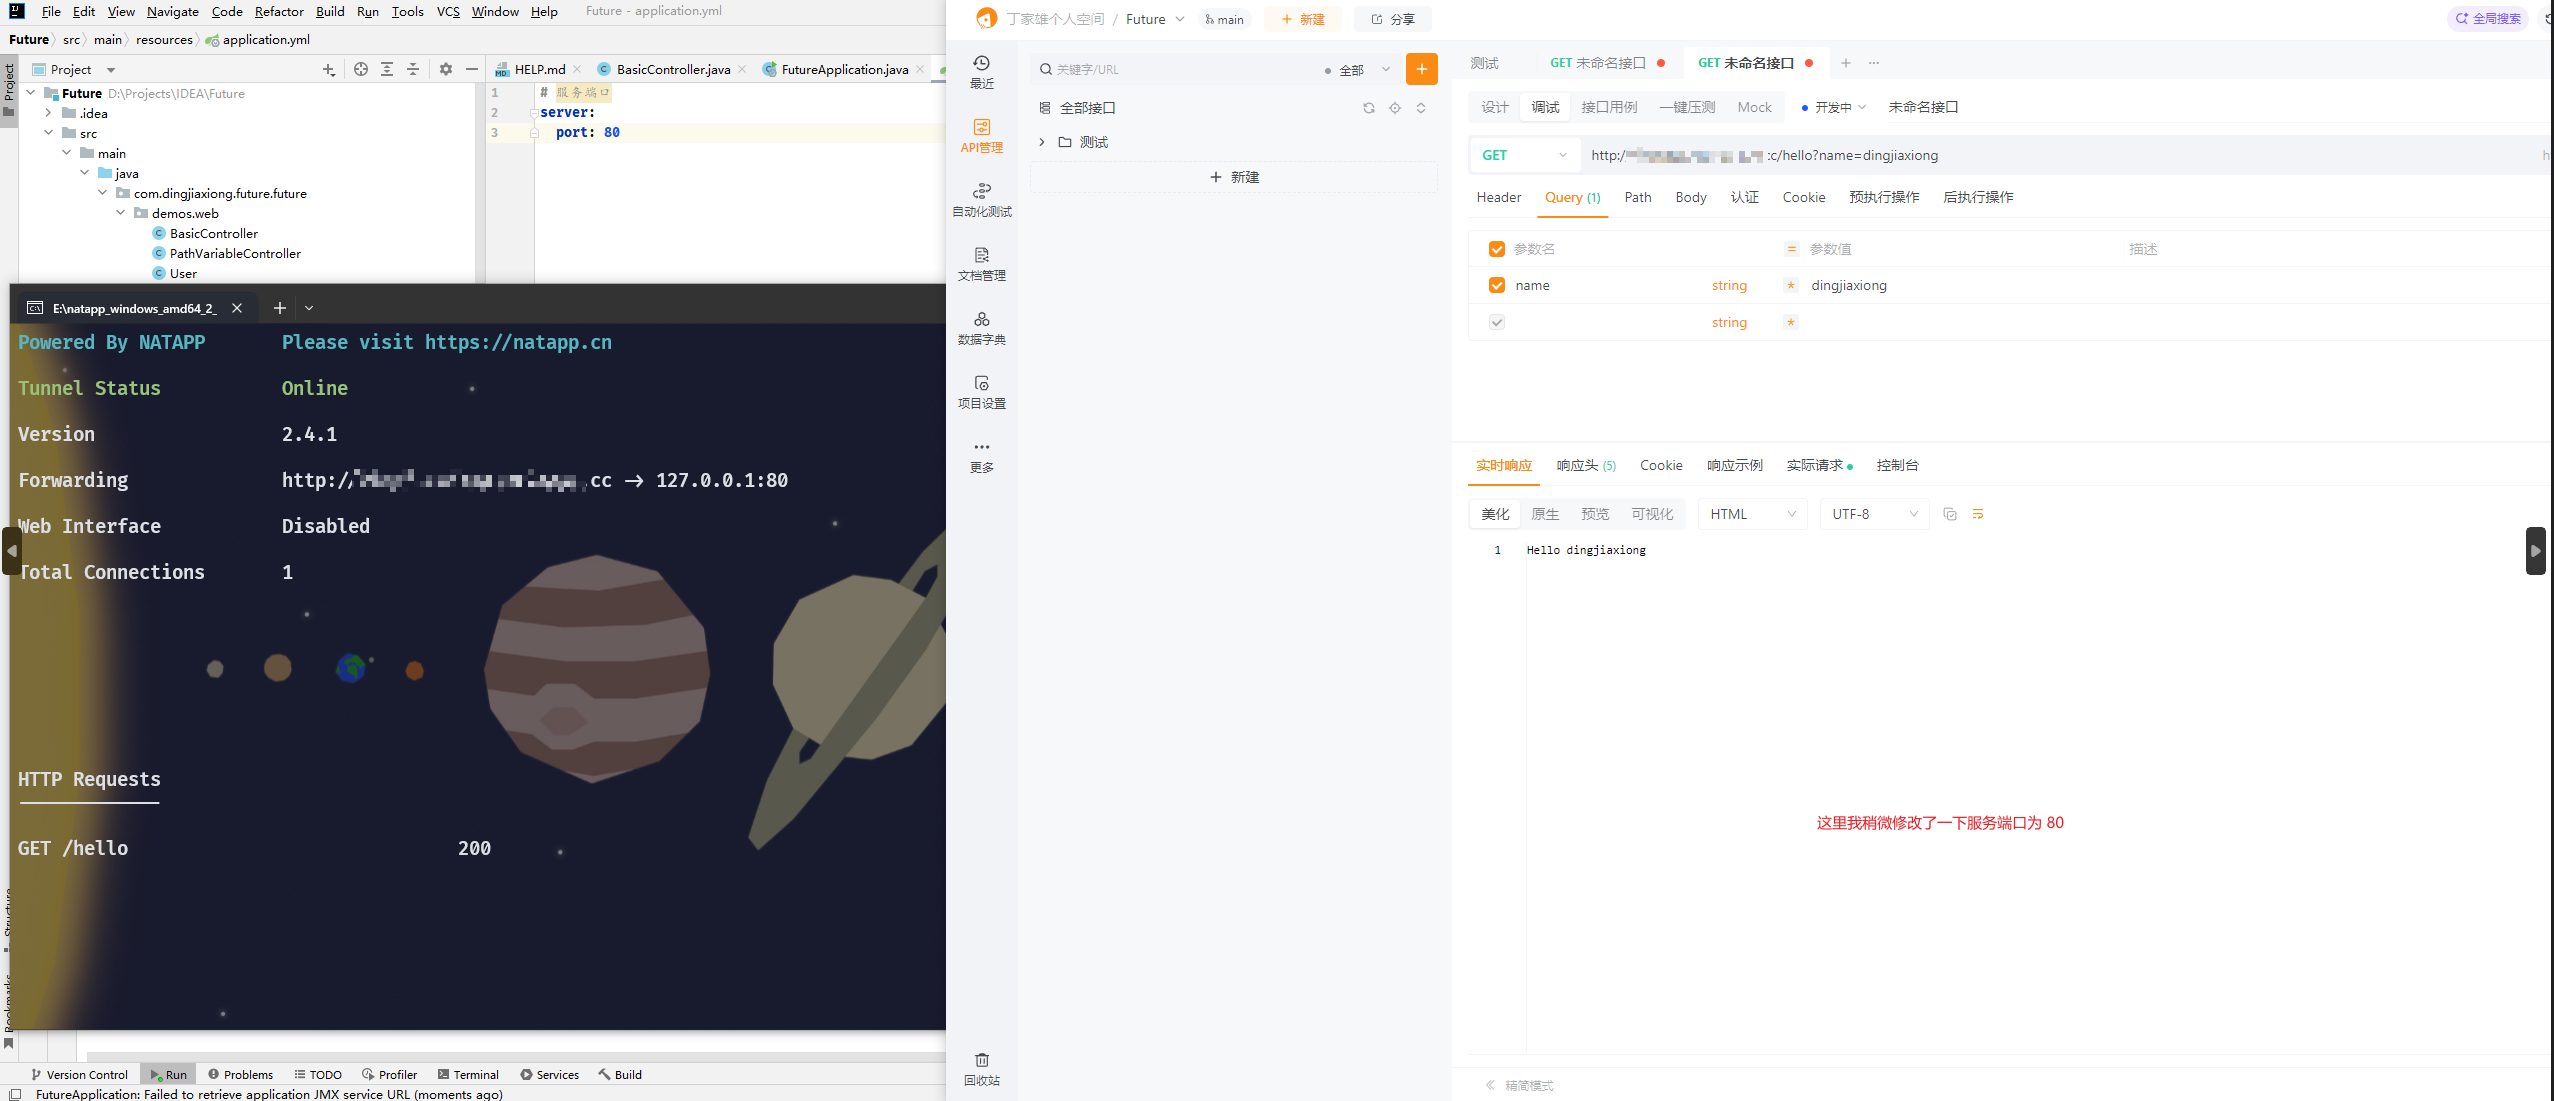Open the 最近 recent history sidebar icon
Viewport: 2554px width, 1101px height.
[x=981, y=72]
